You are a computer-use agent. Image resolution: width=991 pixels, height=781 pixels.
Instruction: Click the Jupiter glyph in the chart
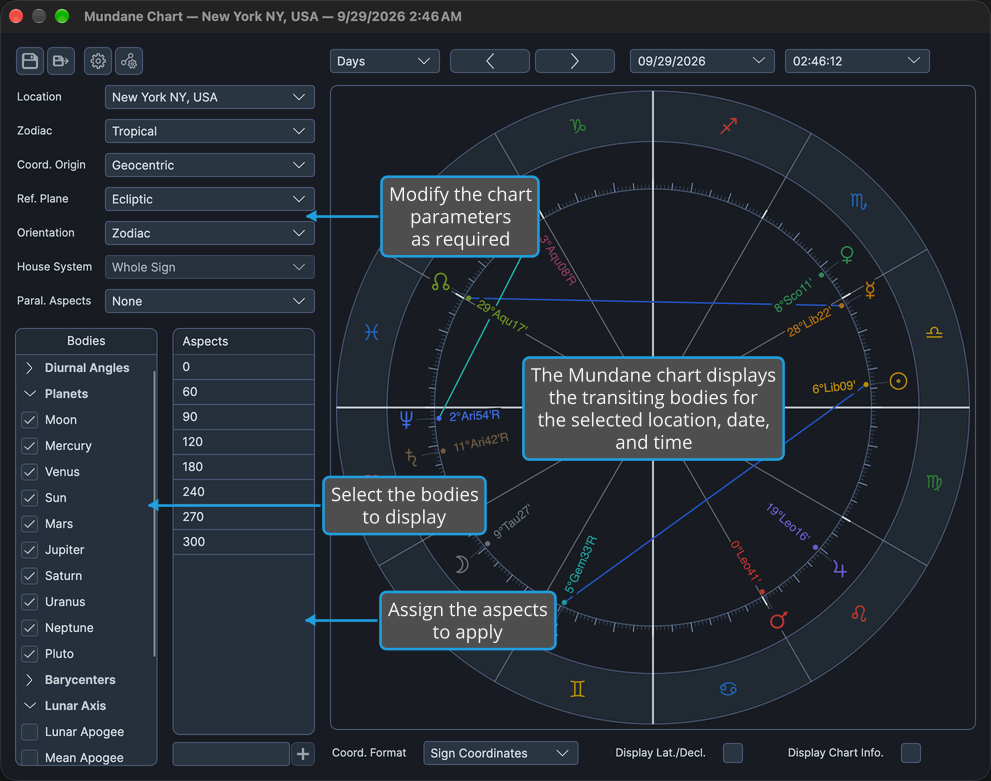[840, 569]
